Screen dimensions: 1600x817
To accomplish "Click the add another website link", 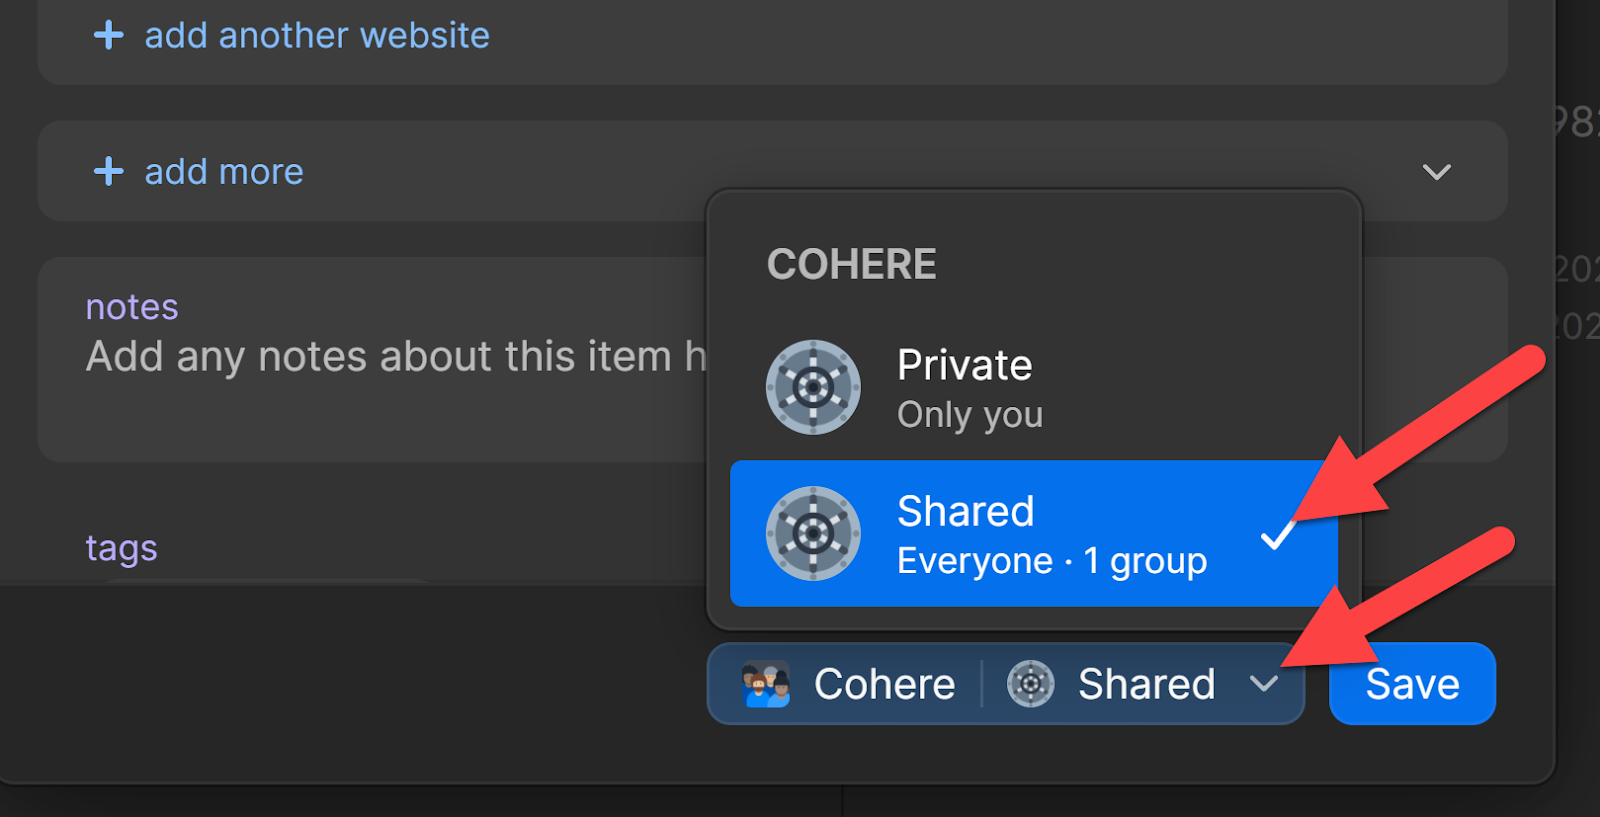I will click(317, 35).
